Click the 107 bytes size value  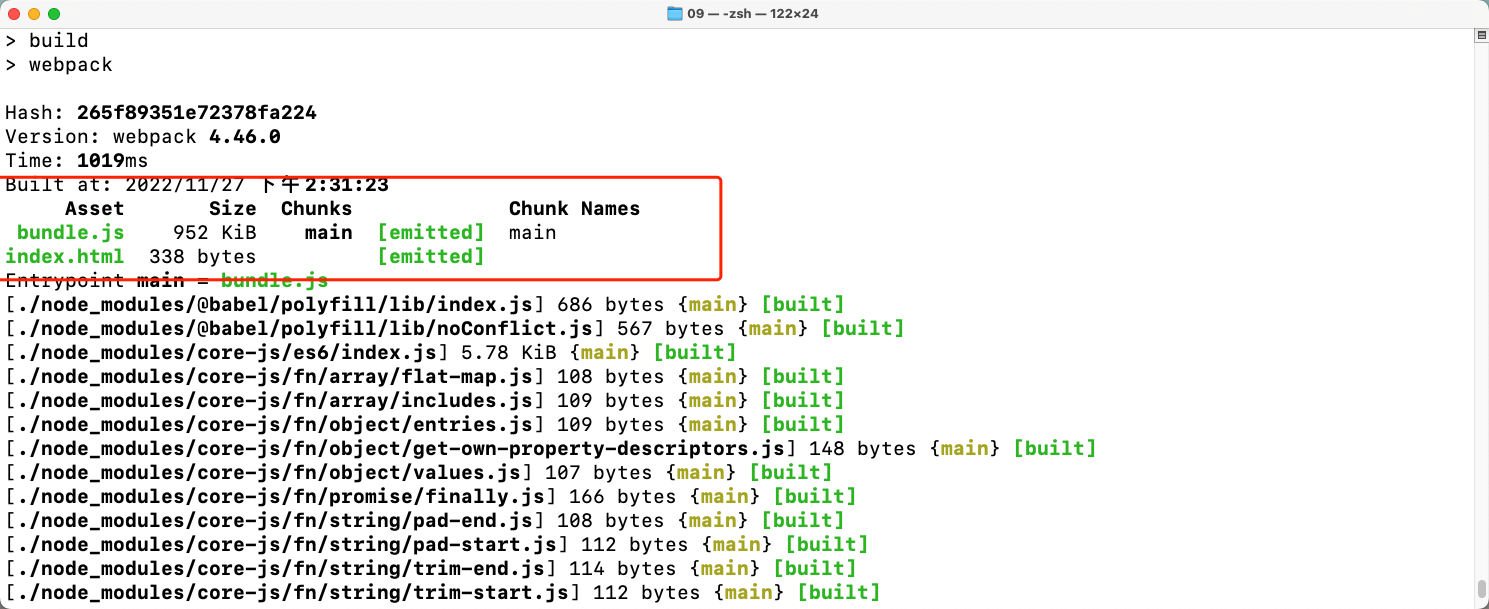click(x=599, y=473)
